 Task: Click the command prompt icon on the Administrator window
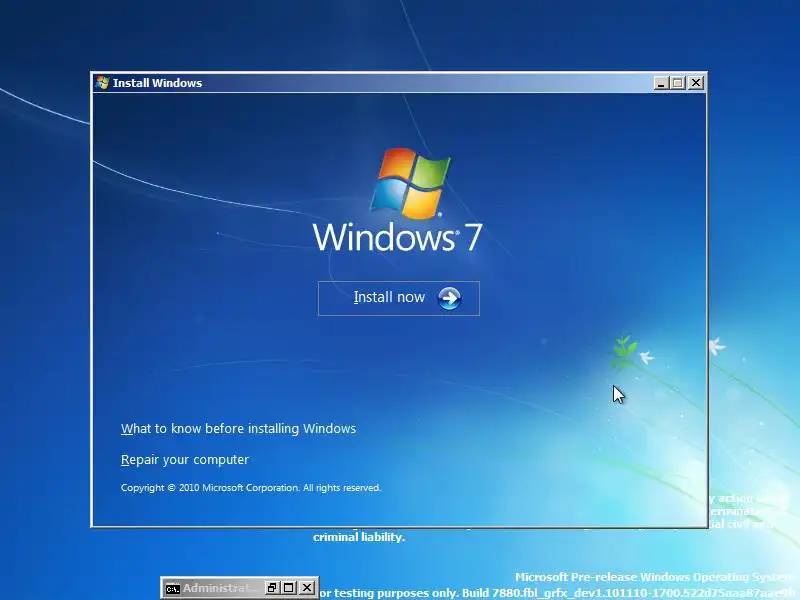172,588
